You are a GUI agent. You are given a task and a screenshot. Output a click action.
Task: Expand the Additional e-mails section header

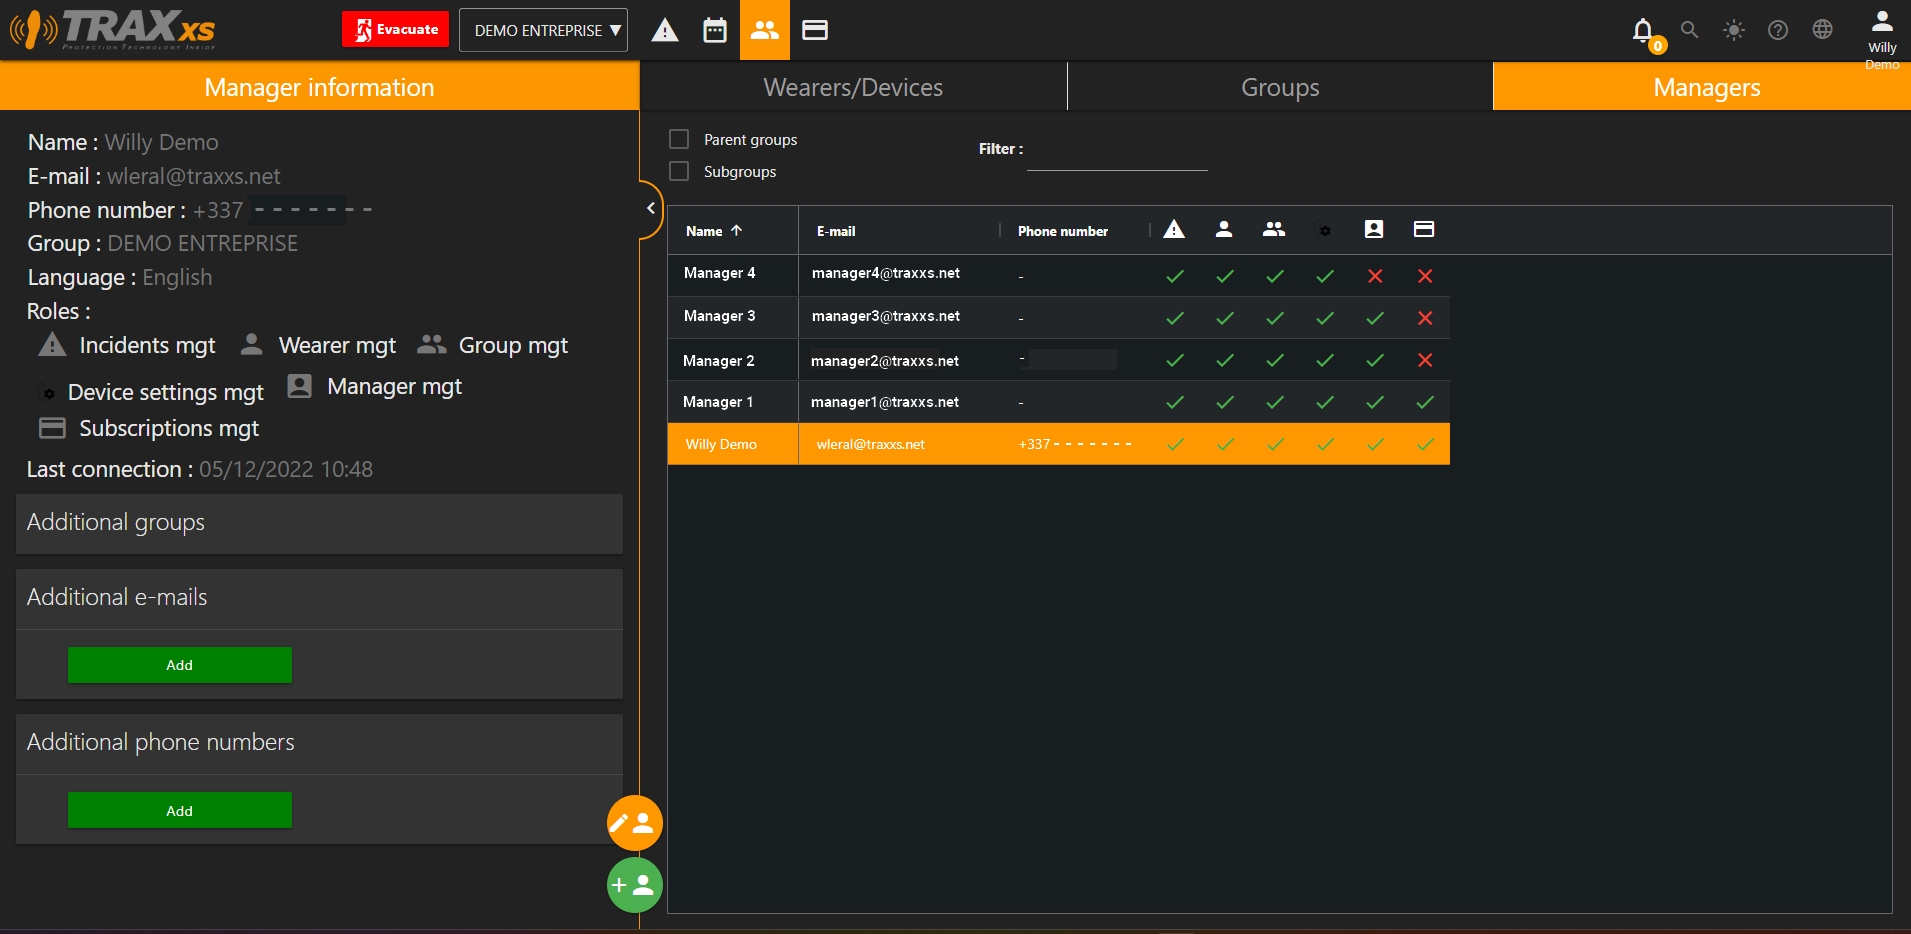click(x=319, y=598)
